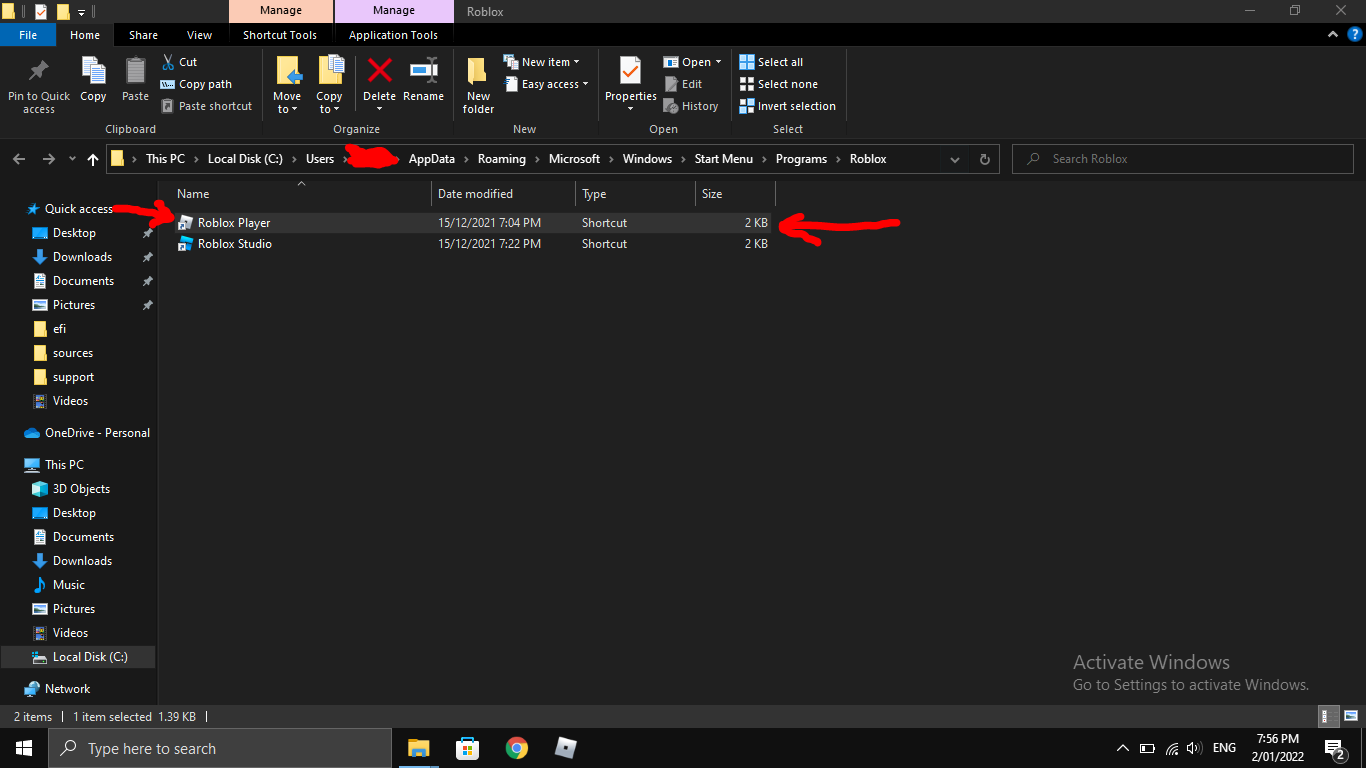This screenshot has width=1366, height=768.
Task: Open Microsoft Store from the taskbar
Action: pos(467,748)
